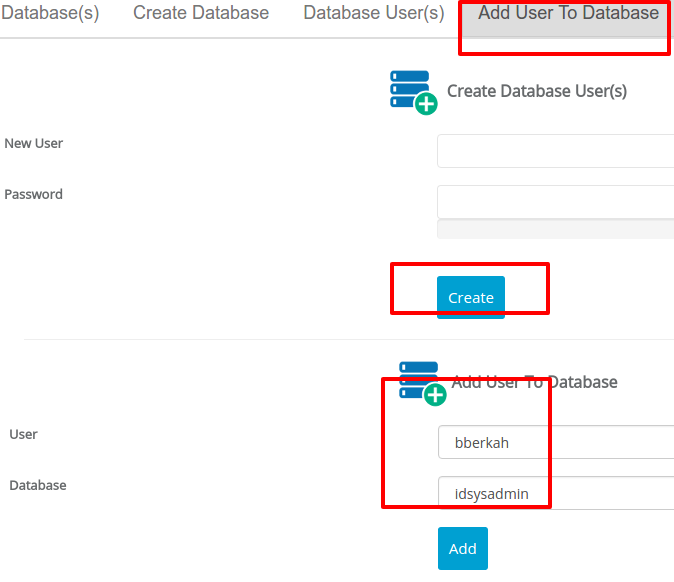Click the Database field label

tap(38, 485)
